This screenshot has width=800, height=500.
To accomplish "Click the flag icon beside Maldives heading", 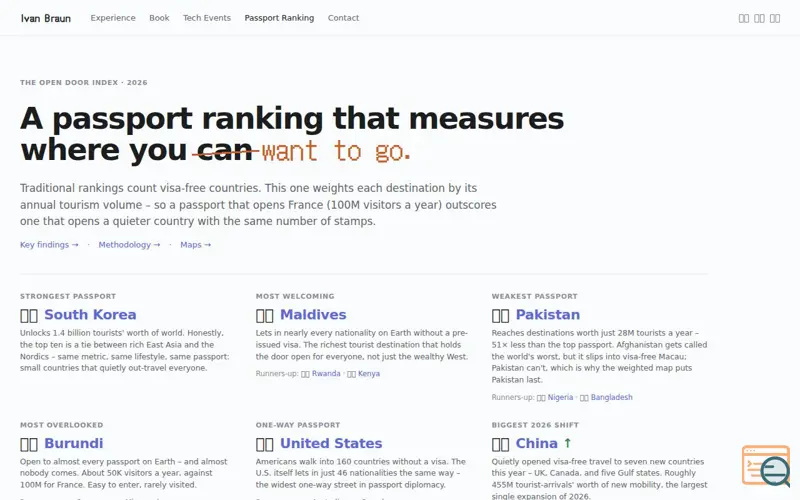I will [x=265, y=315].
